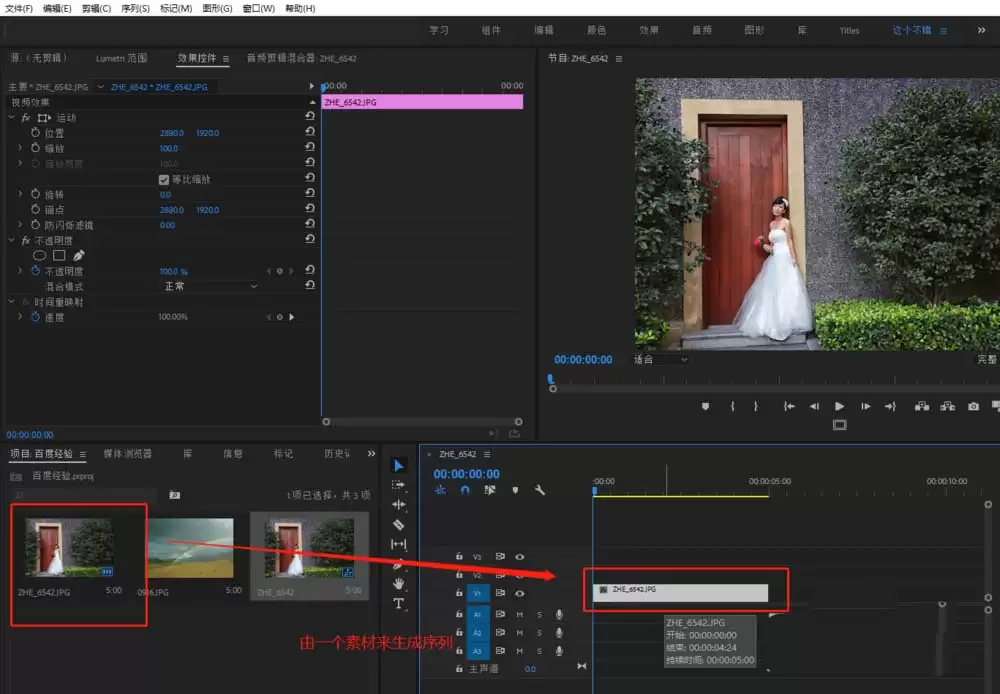This screenshot has width=1000, height=694.
Task: Uncheck the 等比缩放 checkbox
Action: [x=164, y=179]
